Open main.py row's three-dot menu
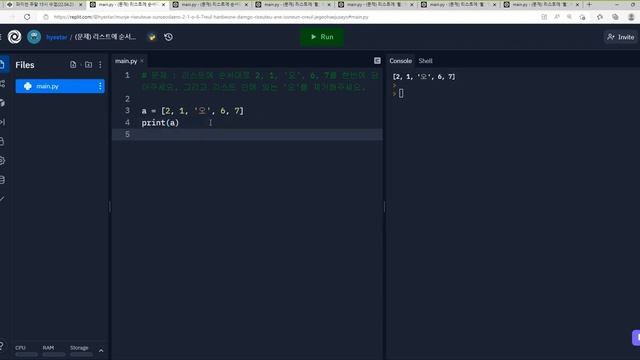Screen dimensions: 640x360 pos(100,86)
